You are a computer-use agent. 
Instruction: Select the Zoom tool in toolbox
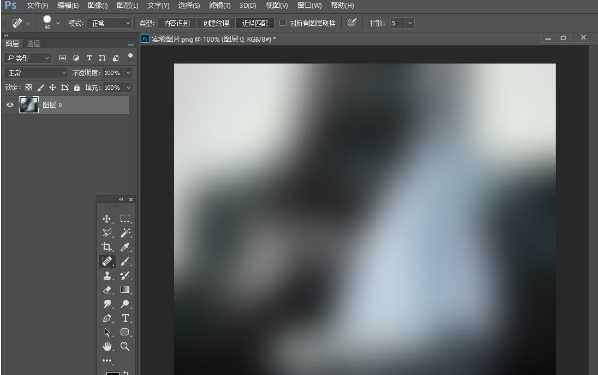125,346
